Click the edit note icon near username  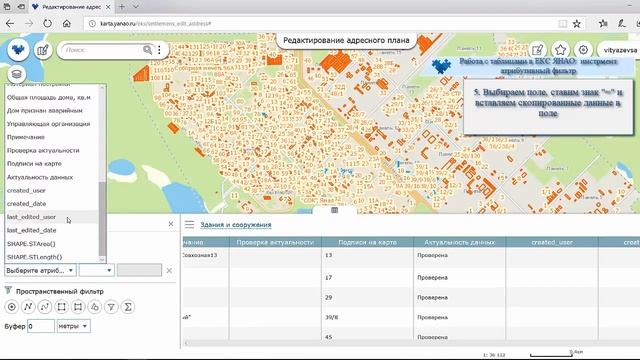(538, 50)
